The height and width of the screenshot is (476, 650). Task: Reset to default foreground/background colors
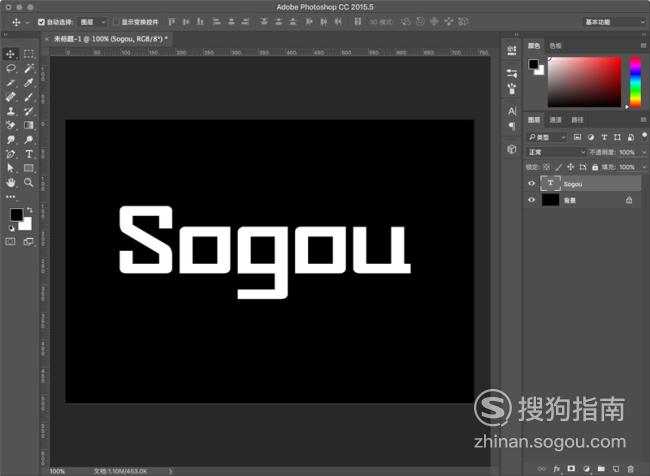tap(11, 228)
